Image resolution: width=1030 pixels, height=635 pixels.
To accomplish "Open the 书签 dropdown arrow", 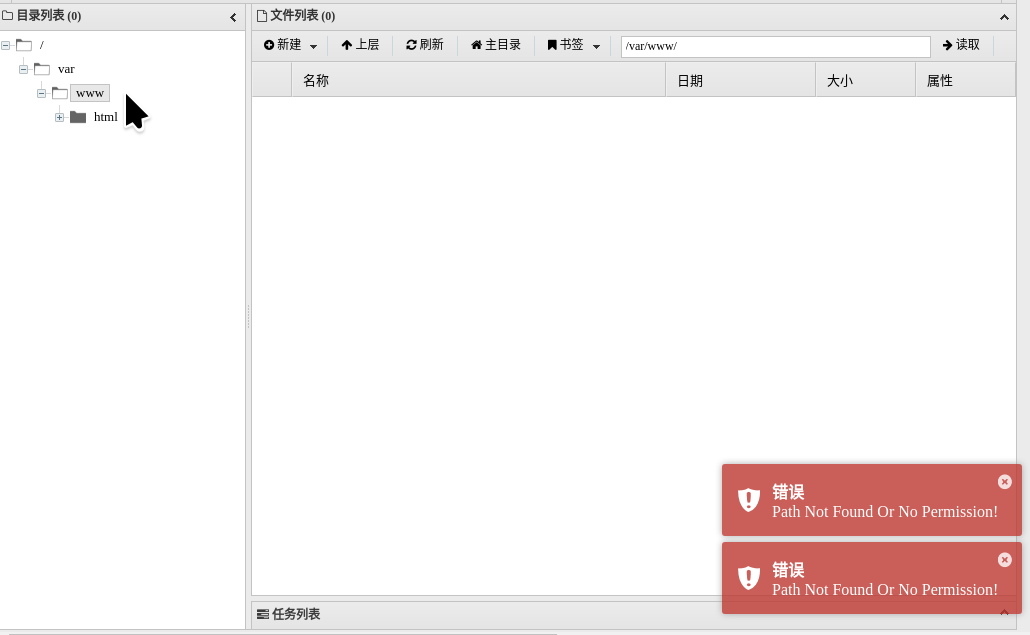I will (x=597, y=45).
